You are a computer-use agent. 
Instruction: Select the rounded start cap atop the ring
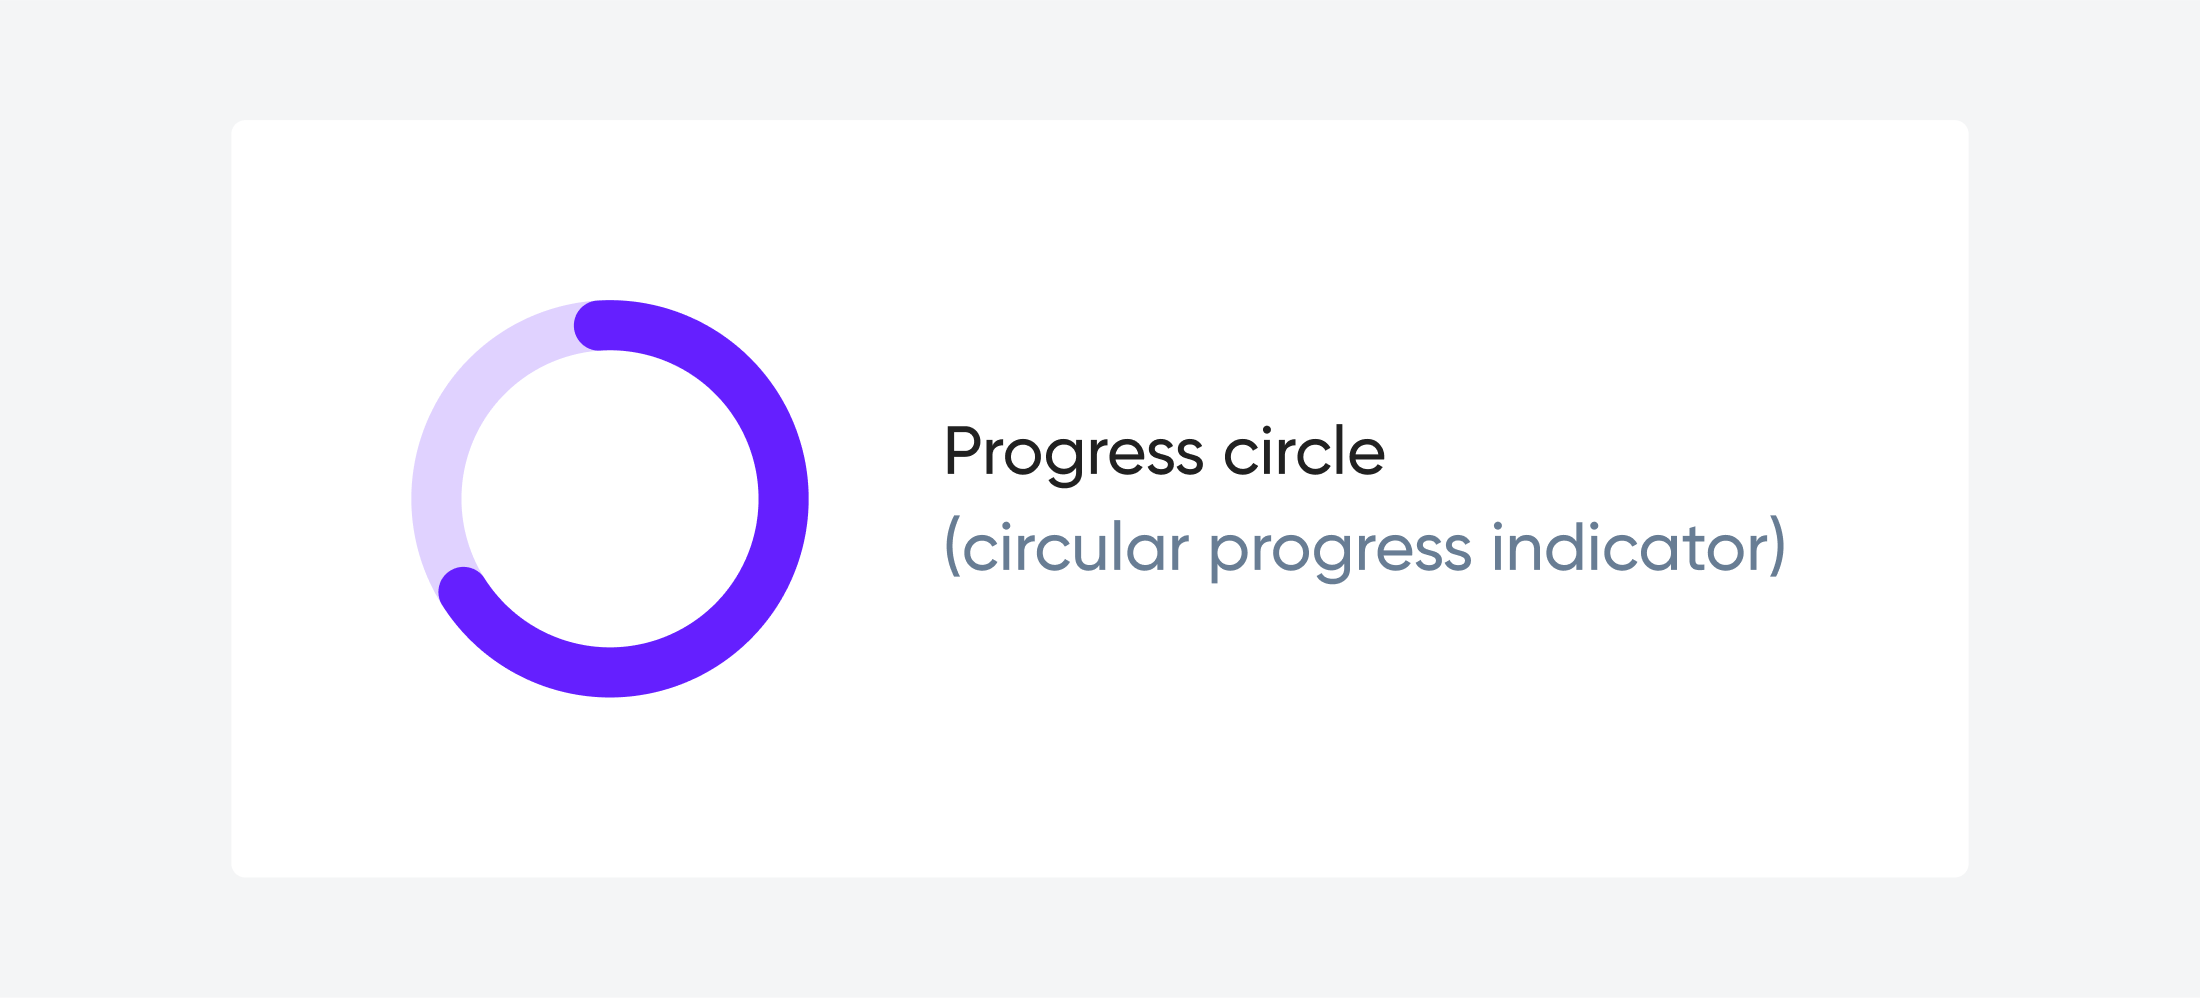600,325
